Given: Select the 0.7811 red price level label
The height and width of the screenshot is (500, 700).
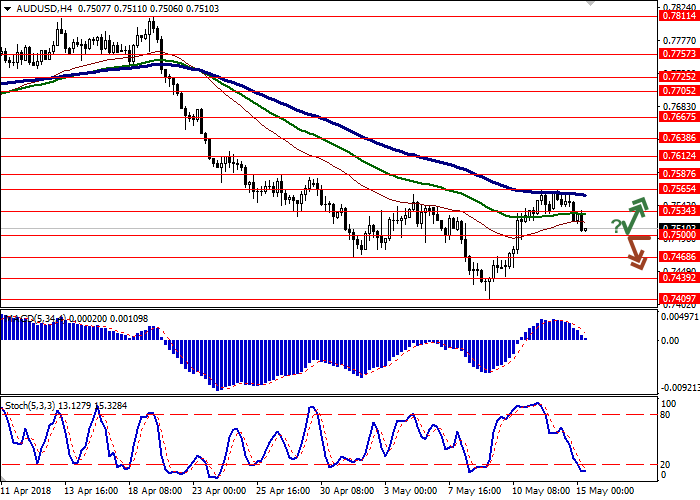Looking at the screenshot, I should [676, 16].
